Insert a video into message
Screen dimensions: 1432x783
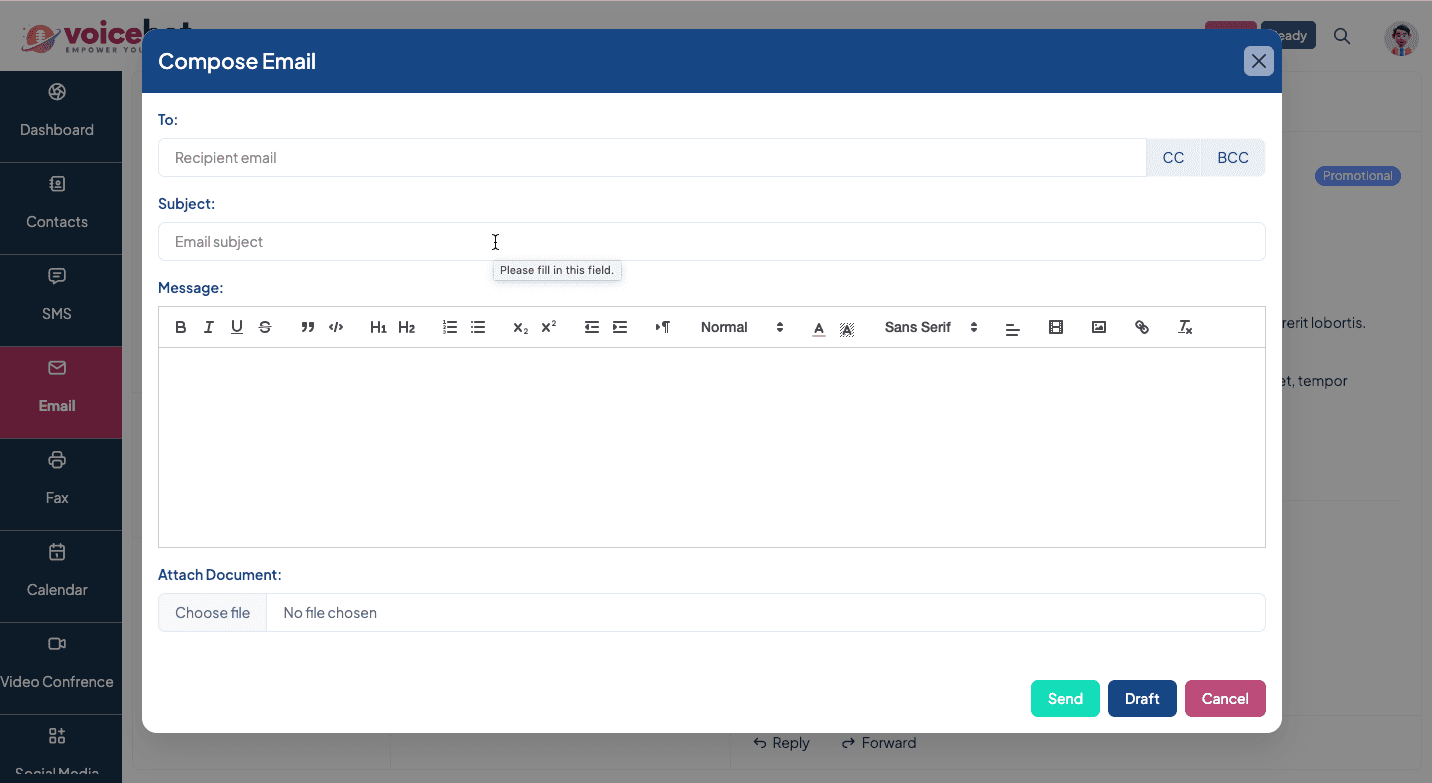[x=1056, y=327]
